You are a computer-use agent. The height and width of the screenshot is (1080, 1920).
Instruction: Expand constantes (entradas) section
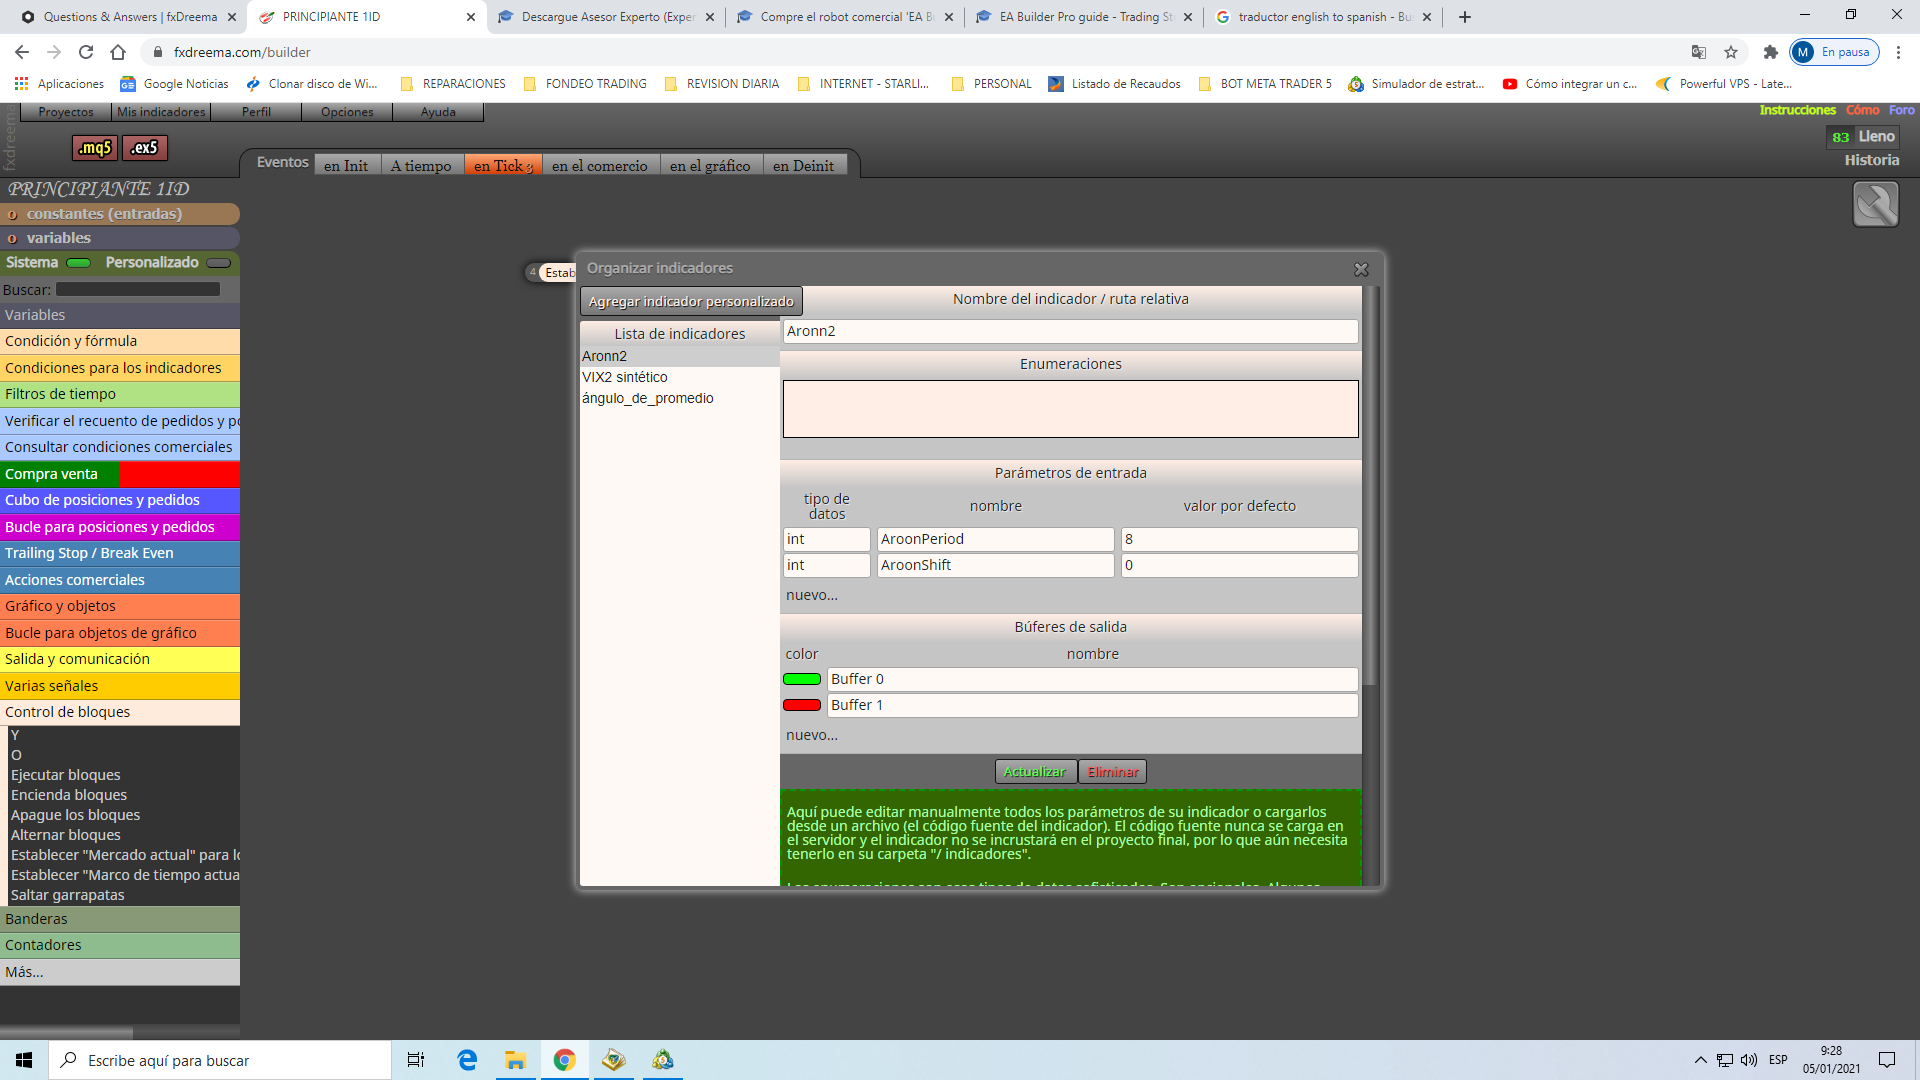(120, 214)
